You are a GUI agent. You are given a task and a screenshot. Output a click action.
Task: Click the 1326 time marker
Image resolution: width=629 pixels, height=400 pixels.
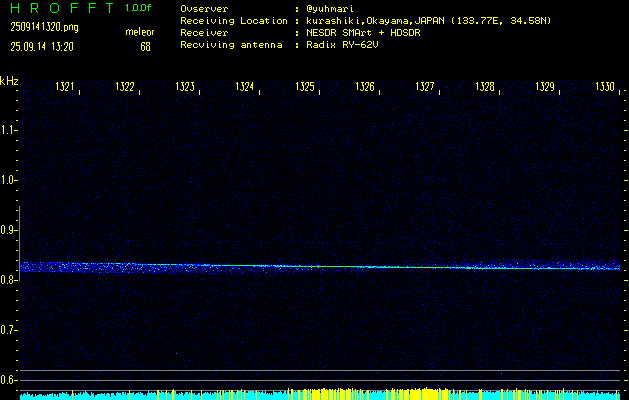365,86
